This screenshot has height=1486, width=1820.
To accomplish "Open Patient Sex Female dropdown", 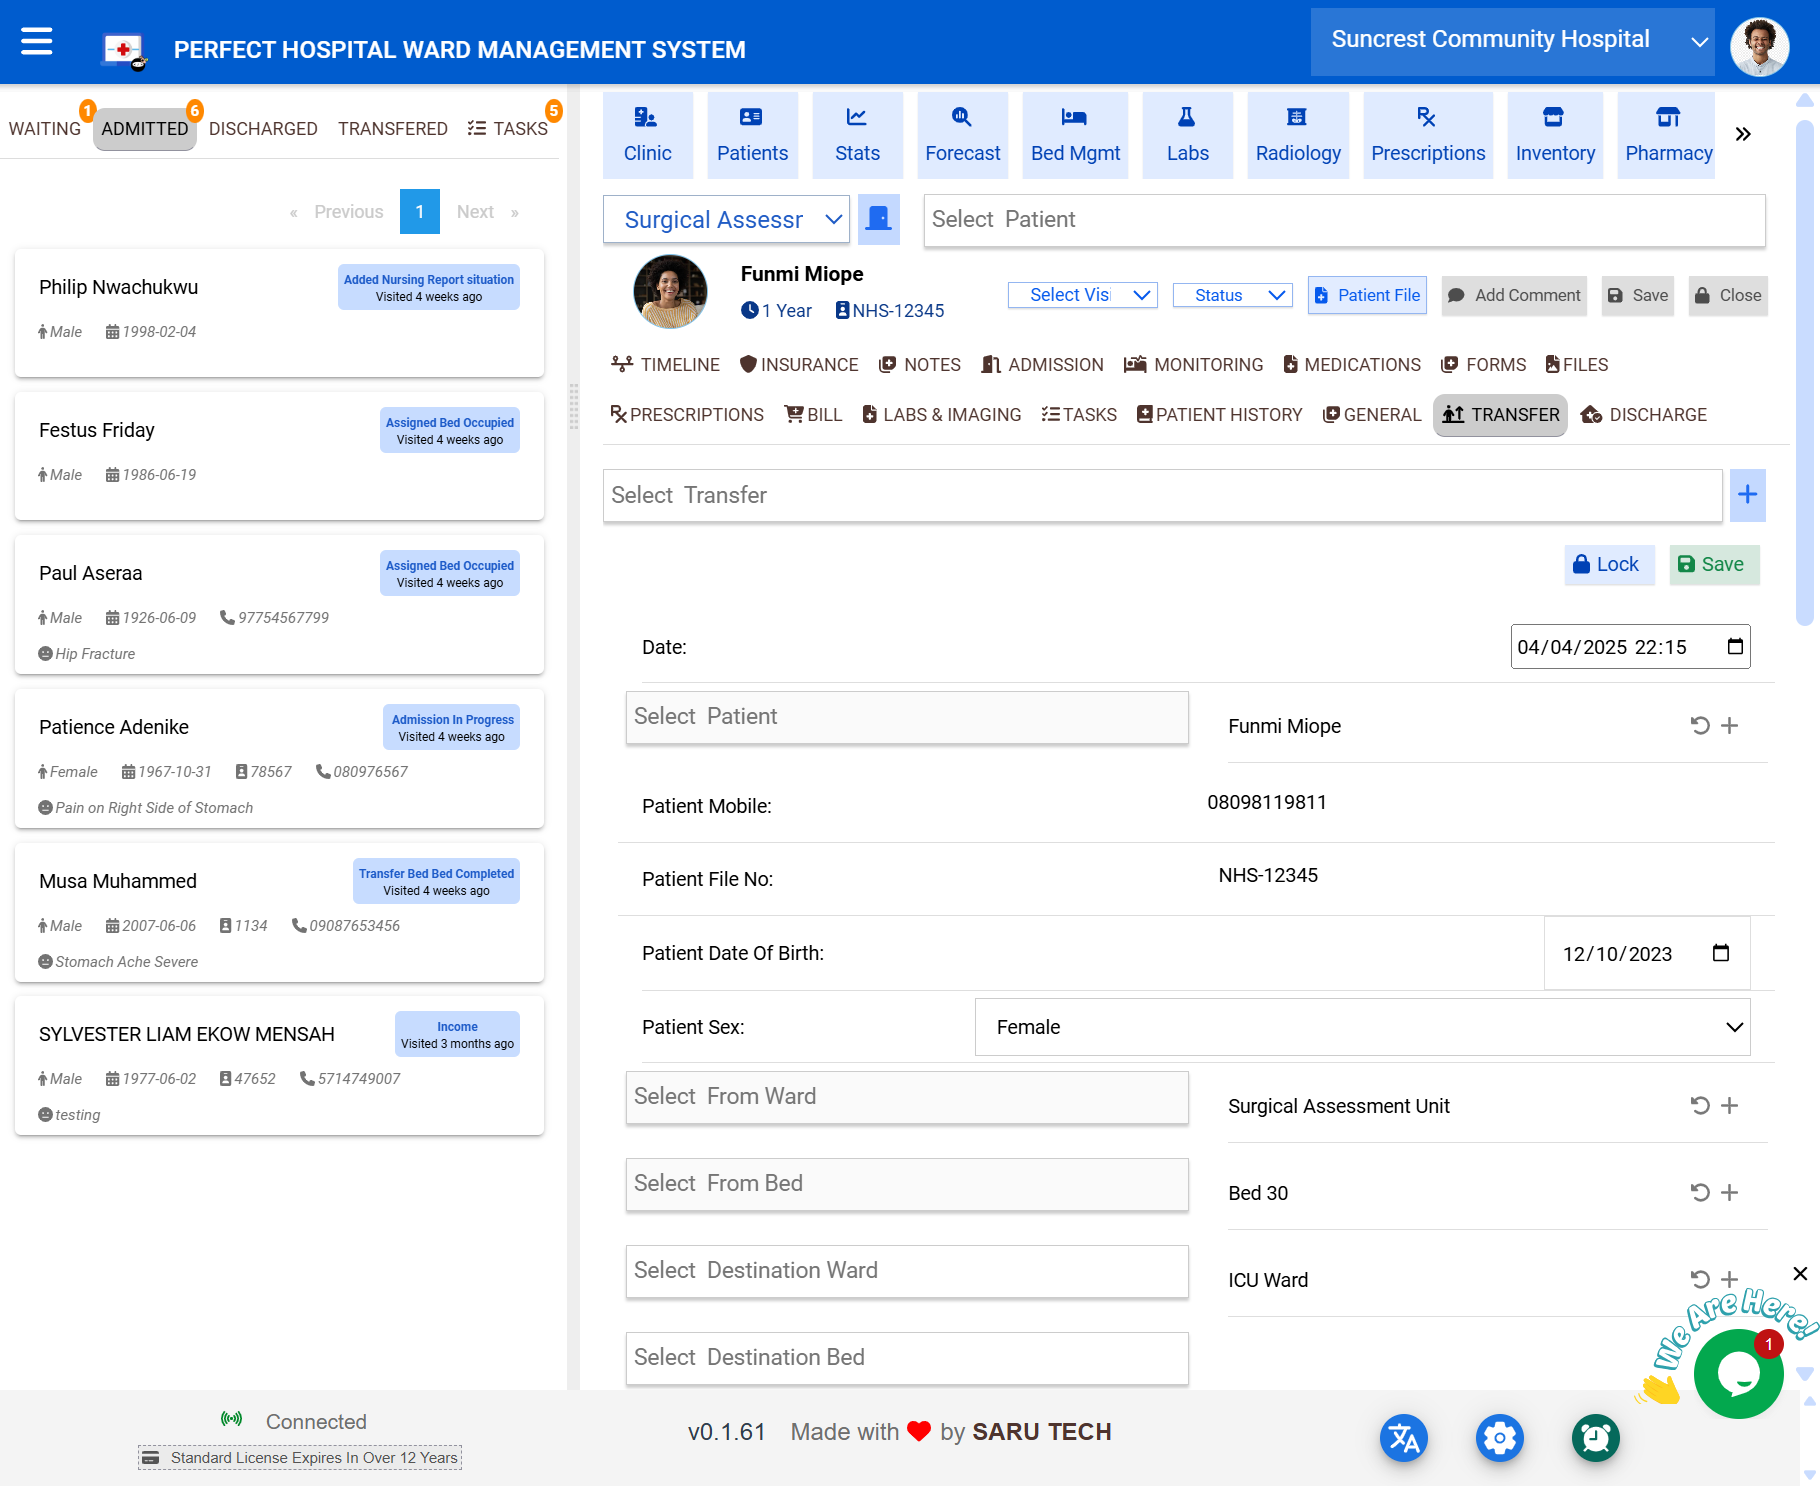I will pyautogui.click(x=1362, y=1027).
